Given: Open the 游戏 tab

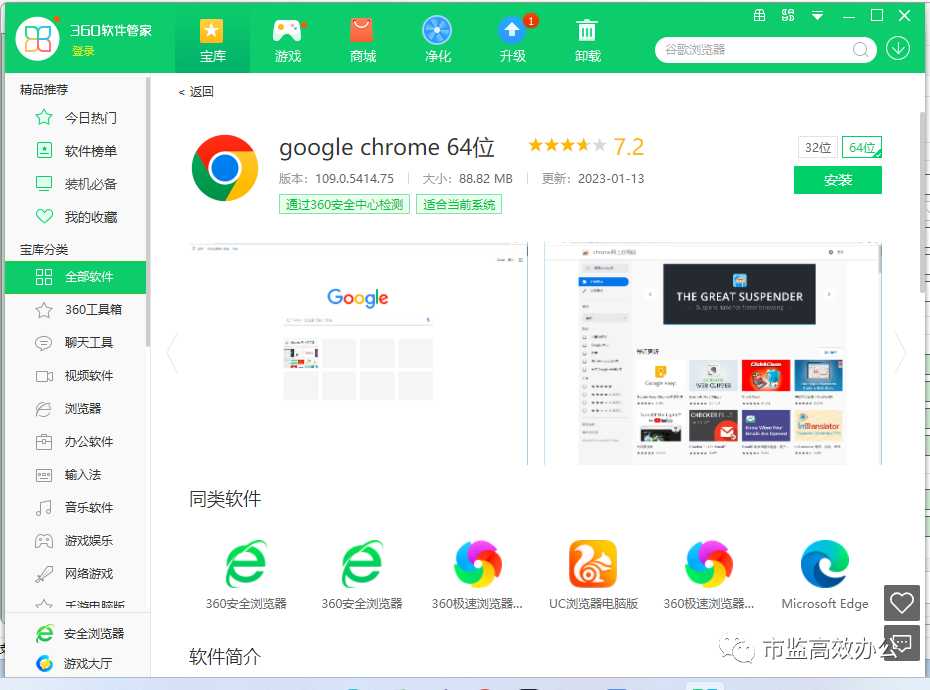Looking at the screenshot, I should [x=288, y=40].
